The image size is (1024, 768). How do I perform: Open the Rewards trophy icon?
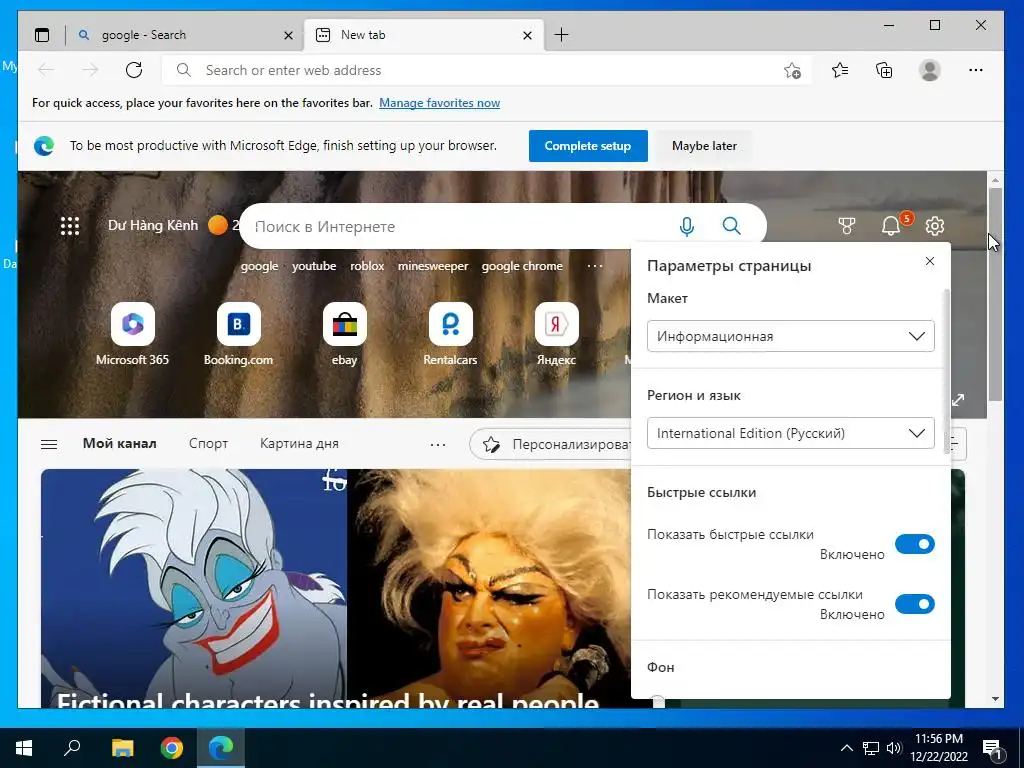[x=846, y=226]
